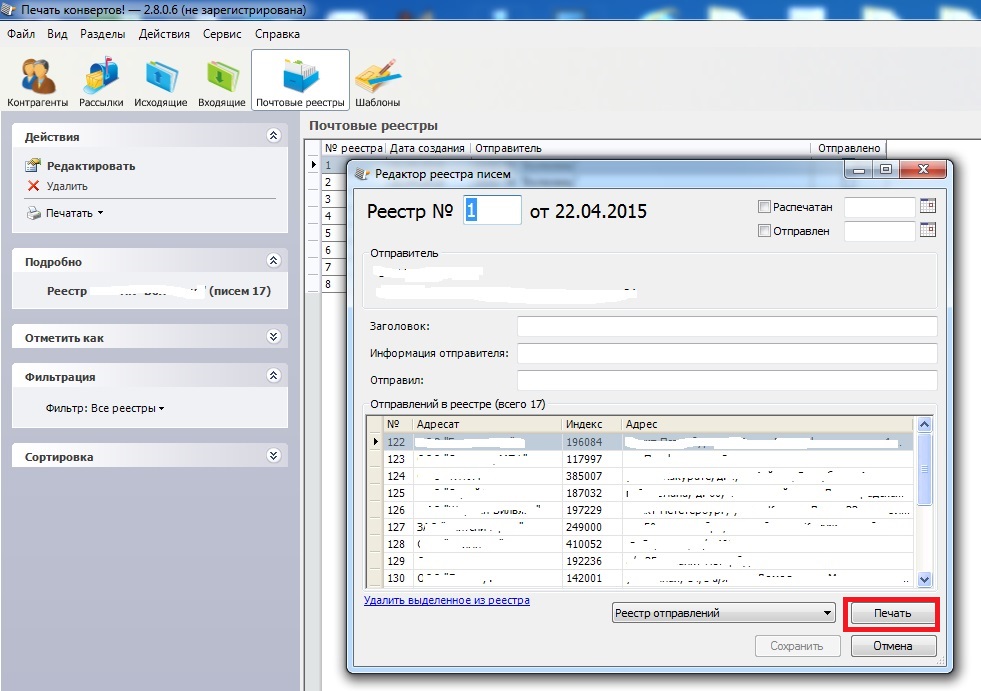Open the Разделы menu
The width and height of the screenshot is (981, 691).
102,33
